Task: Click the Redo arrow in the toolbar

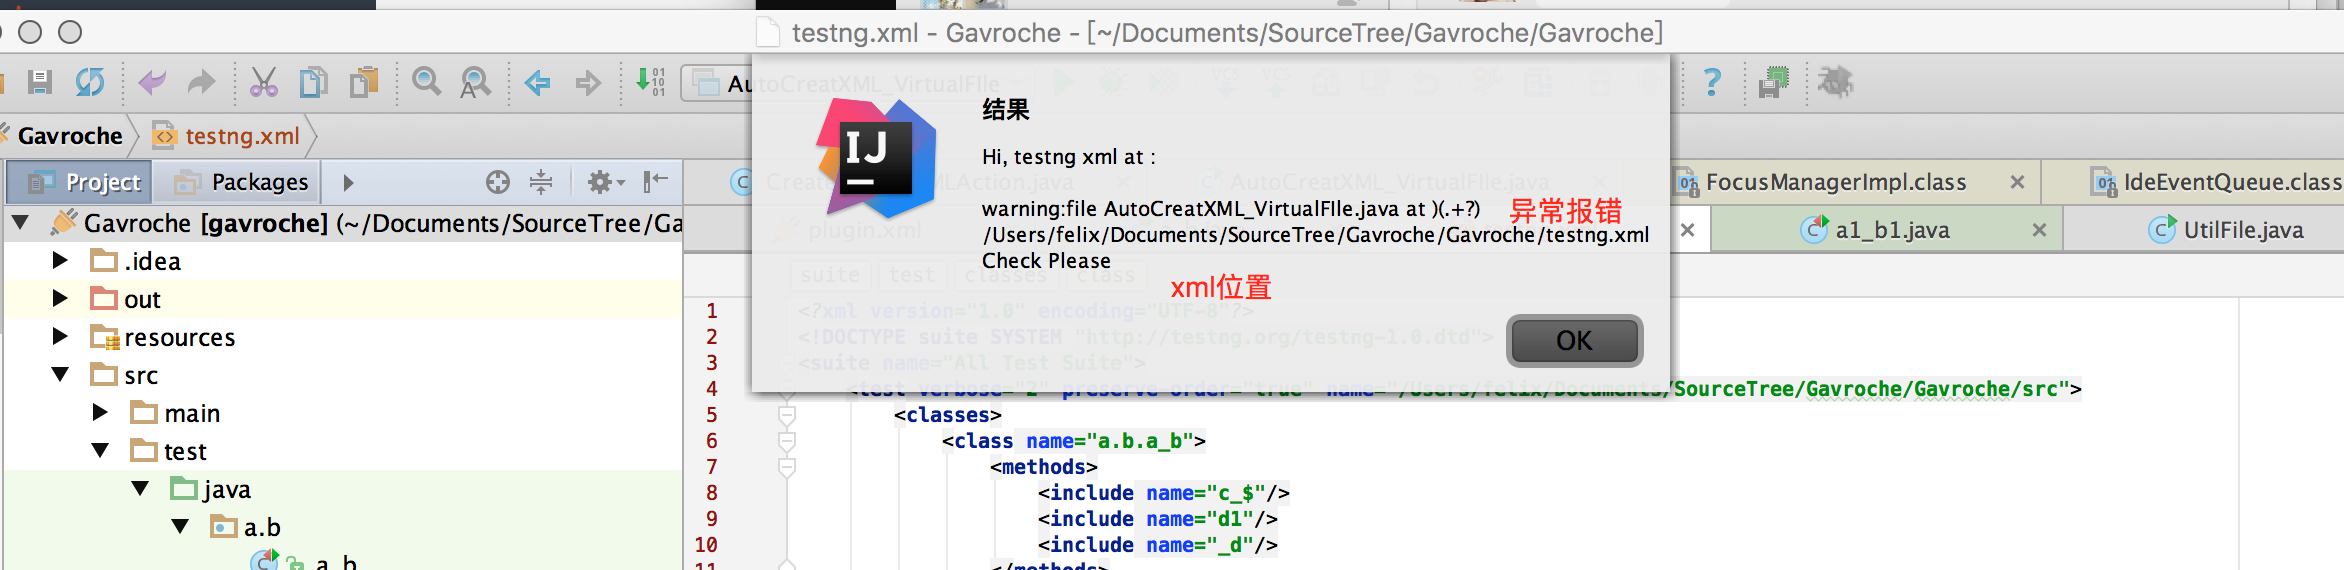Action: tap(202, 82)
